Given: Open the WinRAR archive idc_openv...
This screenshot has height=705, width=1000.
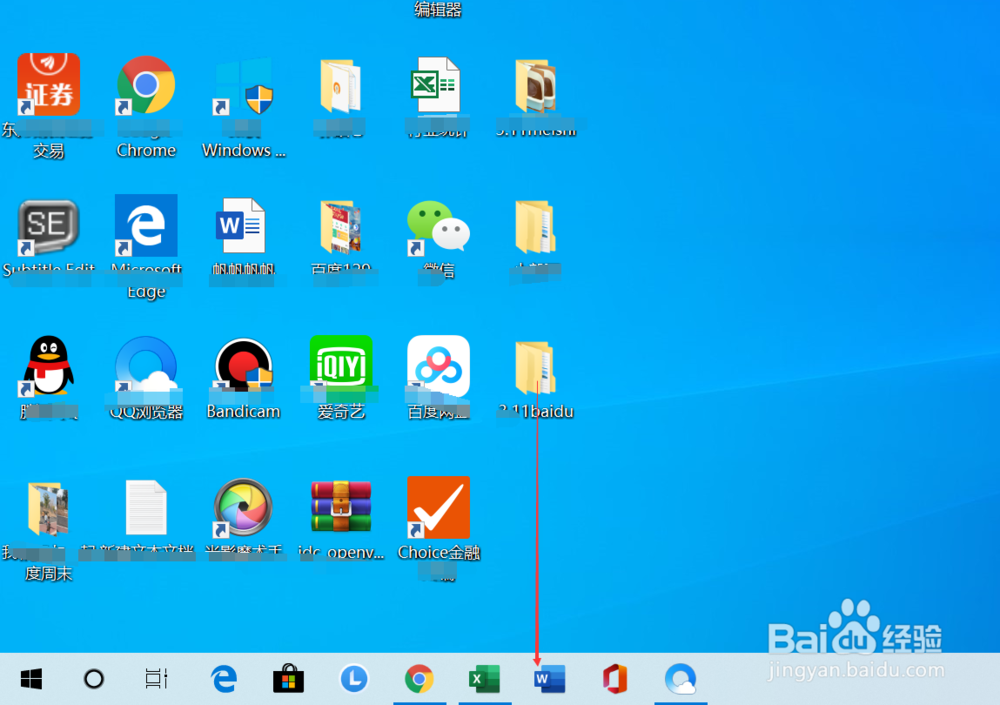Looking at the screenshot, I should (x=341, y=507).
